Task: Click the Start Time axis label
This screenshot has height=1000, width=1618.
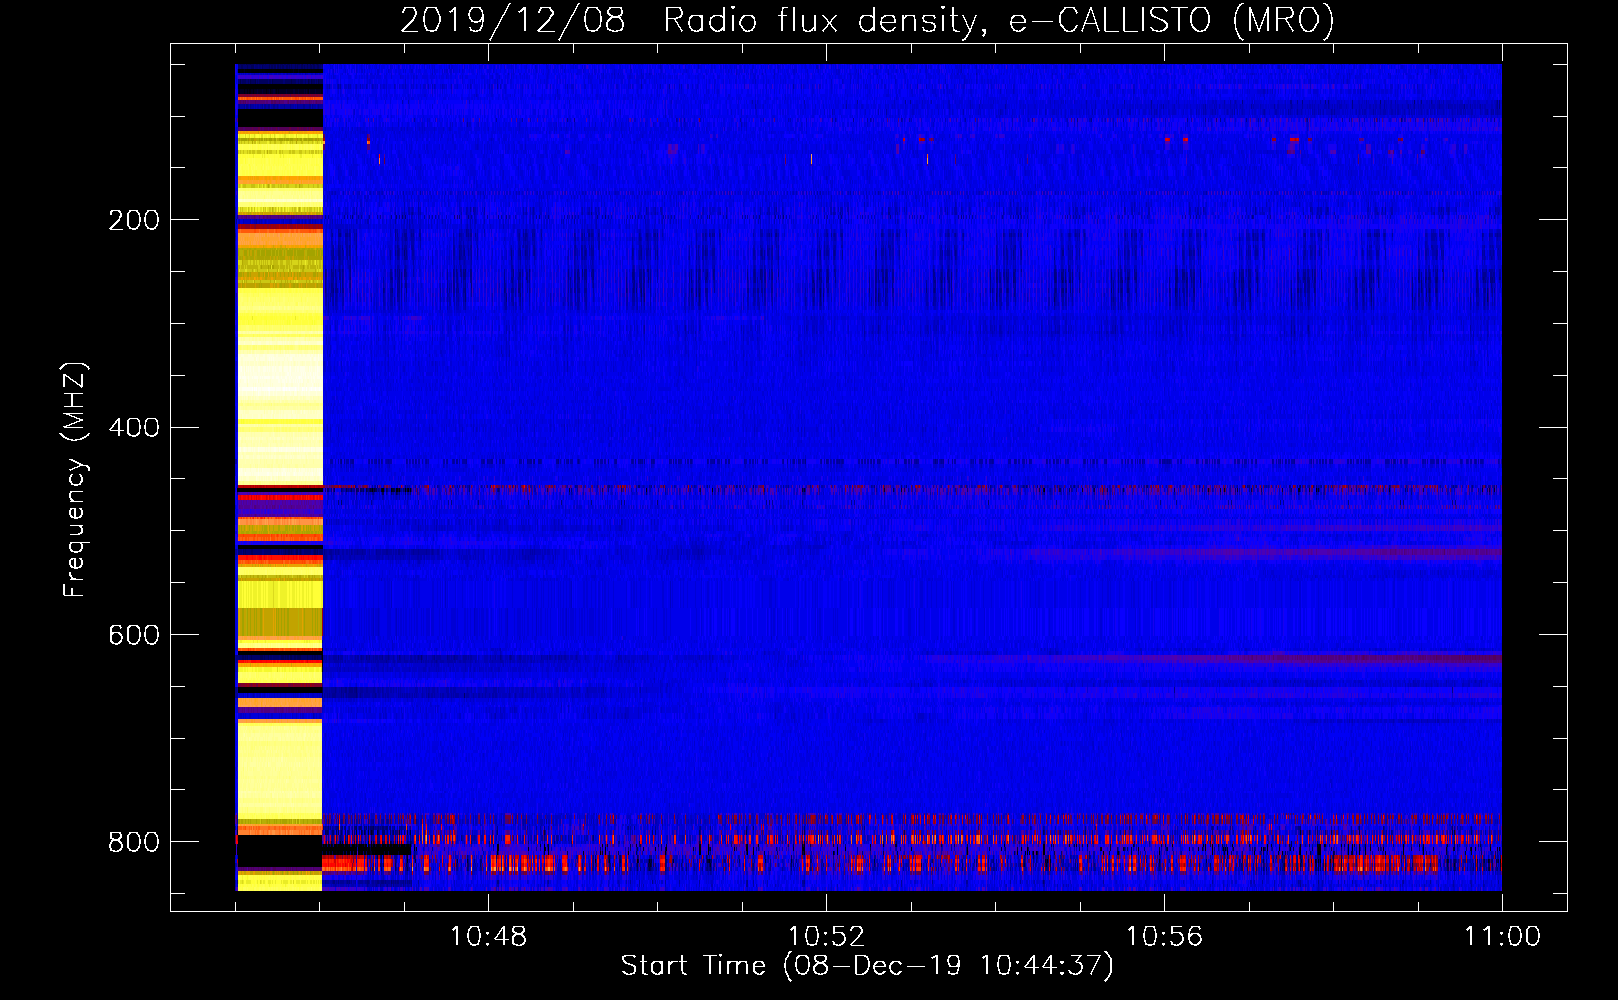Action: point(867,966)
